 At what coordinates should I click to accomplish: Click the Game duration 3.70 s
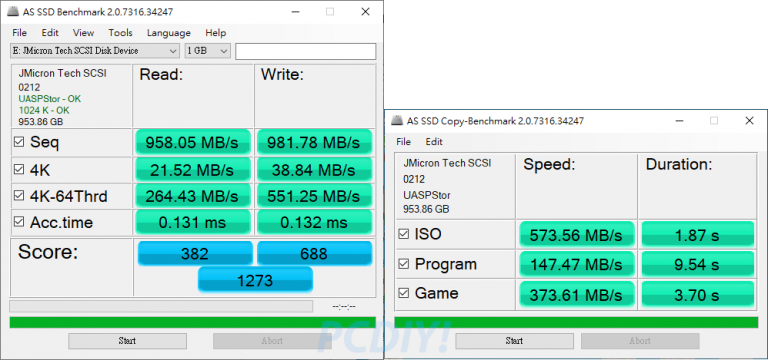[x=697, y=294]
